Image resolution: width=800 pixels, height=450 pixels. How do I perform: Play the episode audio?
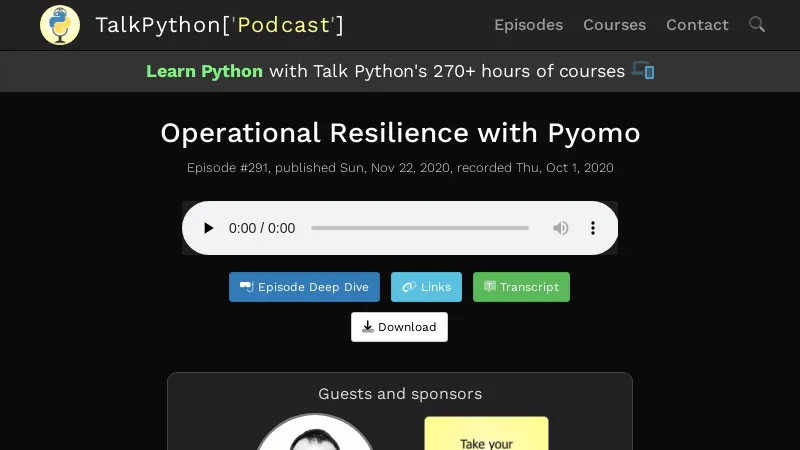click(208, 228)
